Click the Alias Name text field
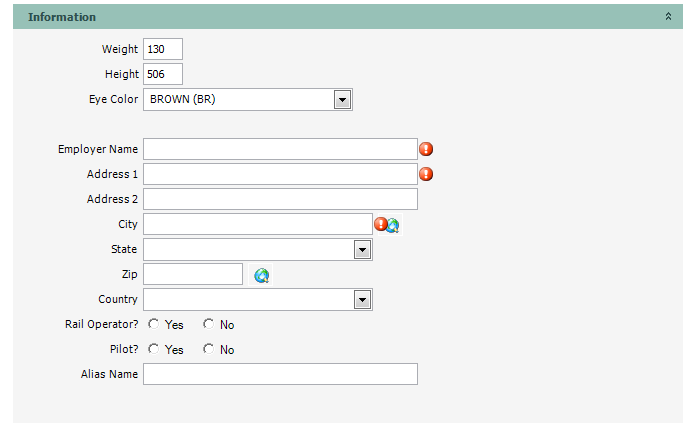 point(280,374)
